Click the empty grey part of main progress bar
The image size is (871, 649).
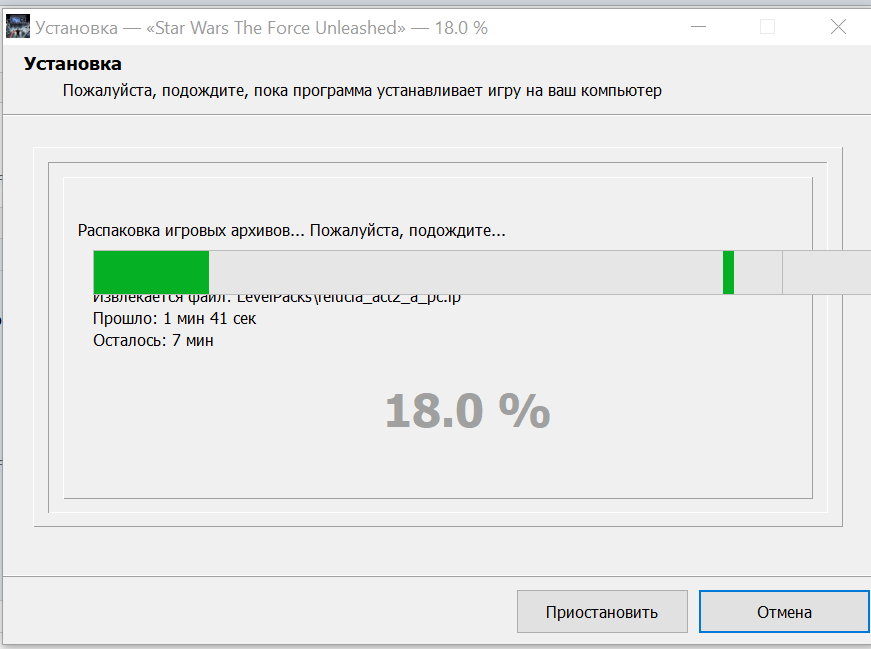pos(465,272)
